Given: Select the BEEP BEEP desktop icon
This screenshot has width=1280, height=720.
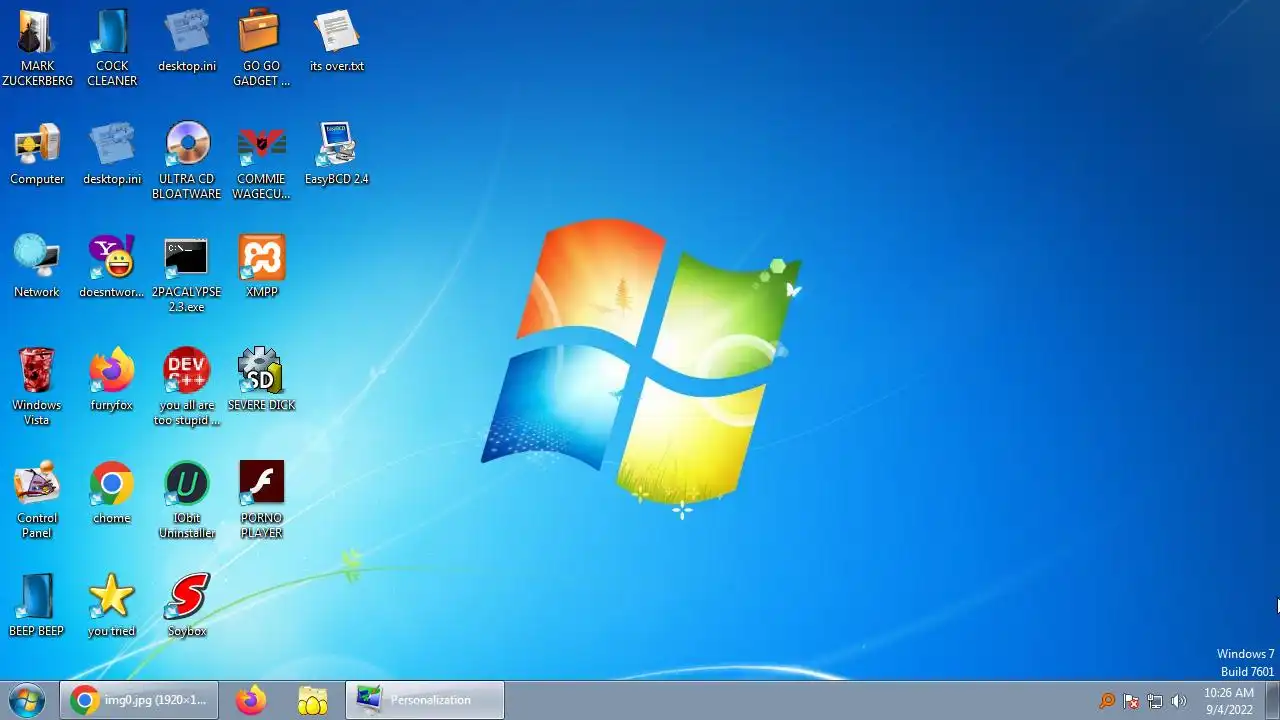Looking at the screenshot, I should tap(37, 606).
